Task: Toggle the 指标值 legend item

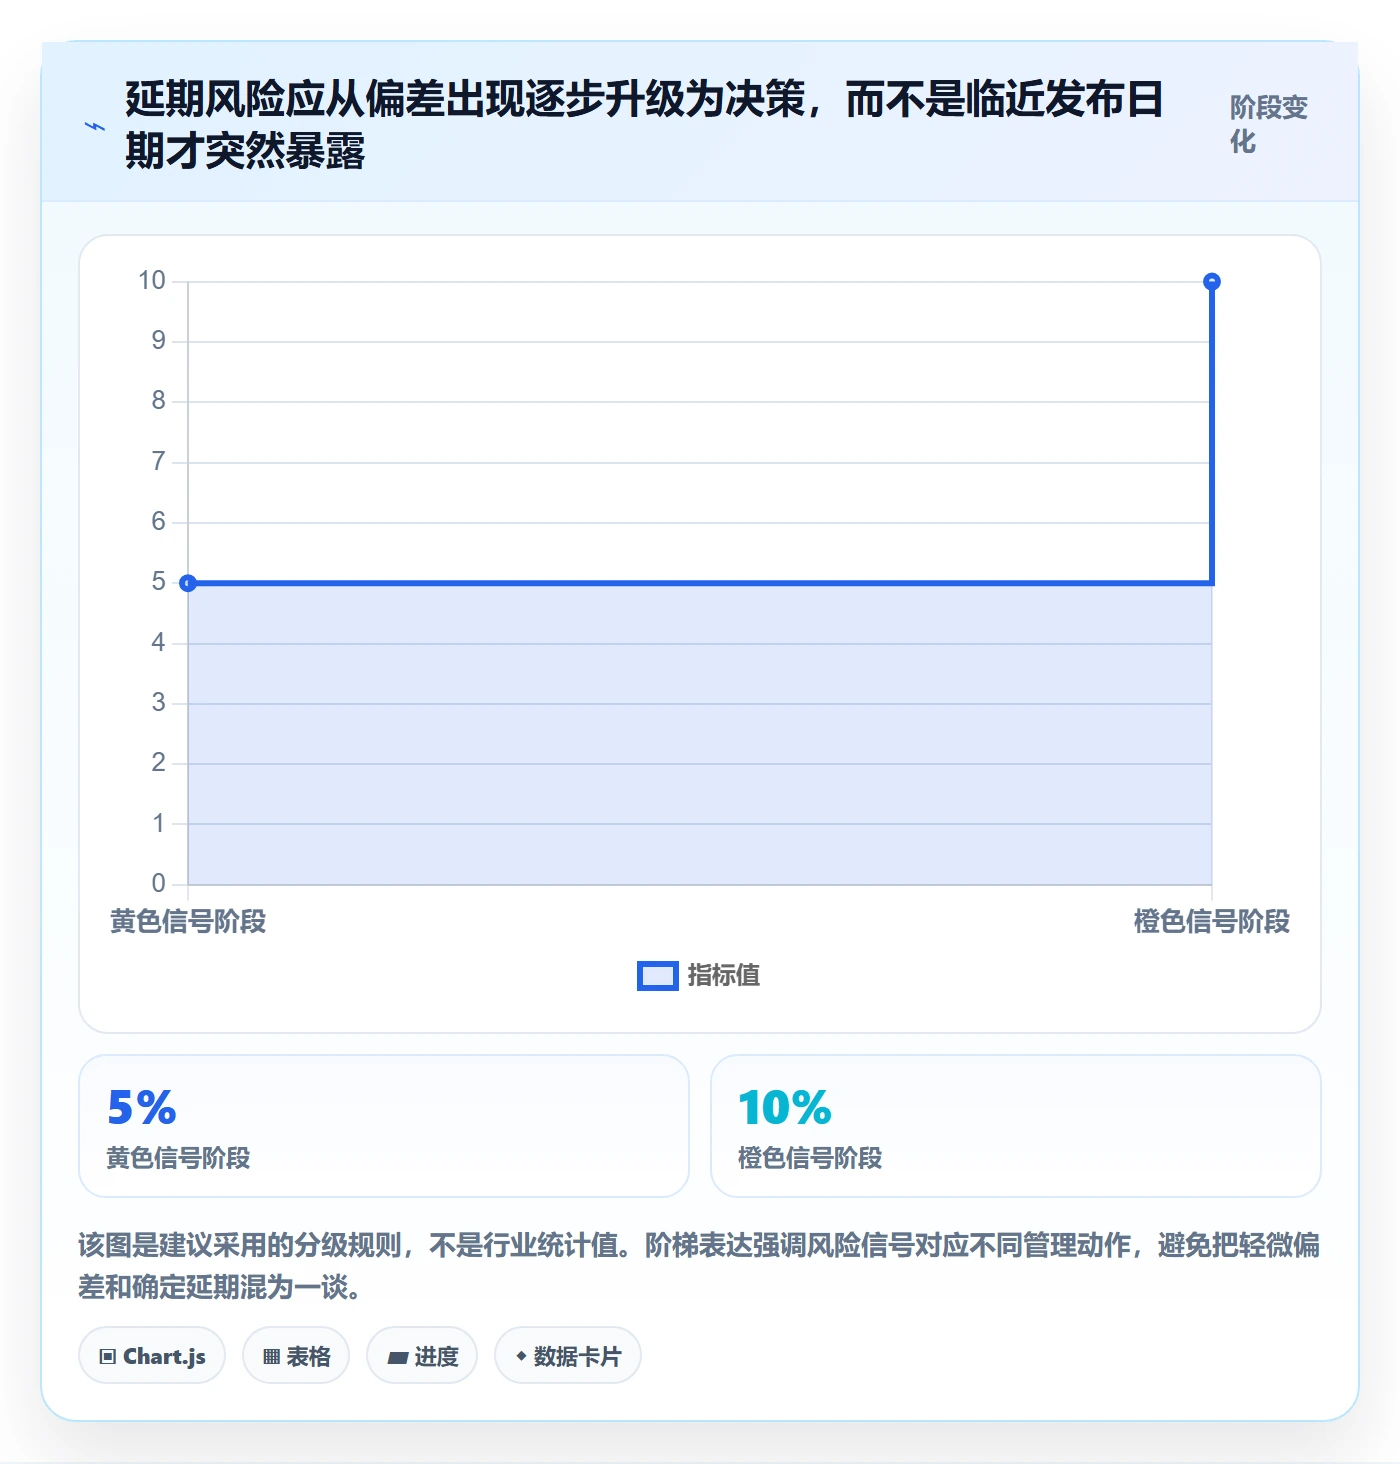Action: tap(699, 975)
